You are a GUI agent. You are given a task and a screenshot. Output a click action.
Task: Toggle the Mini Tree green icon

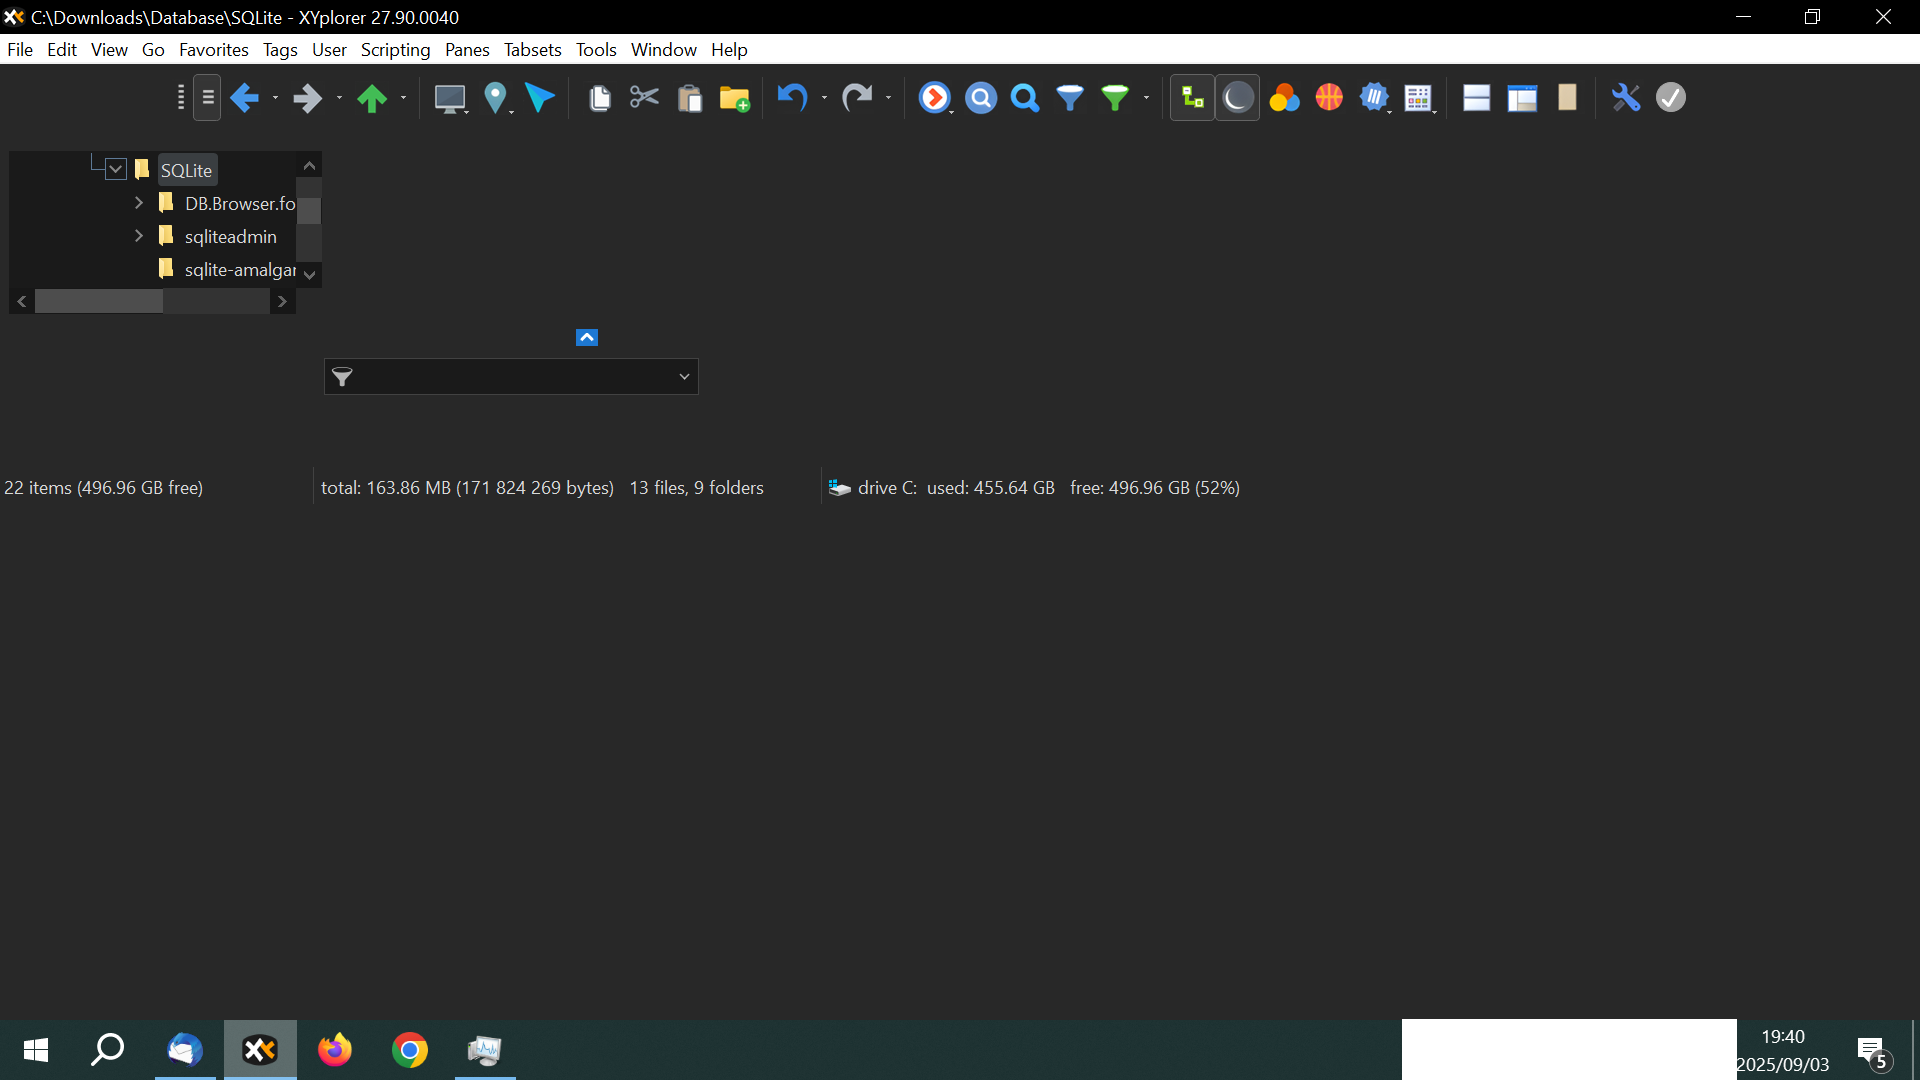[1192, 97]
